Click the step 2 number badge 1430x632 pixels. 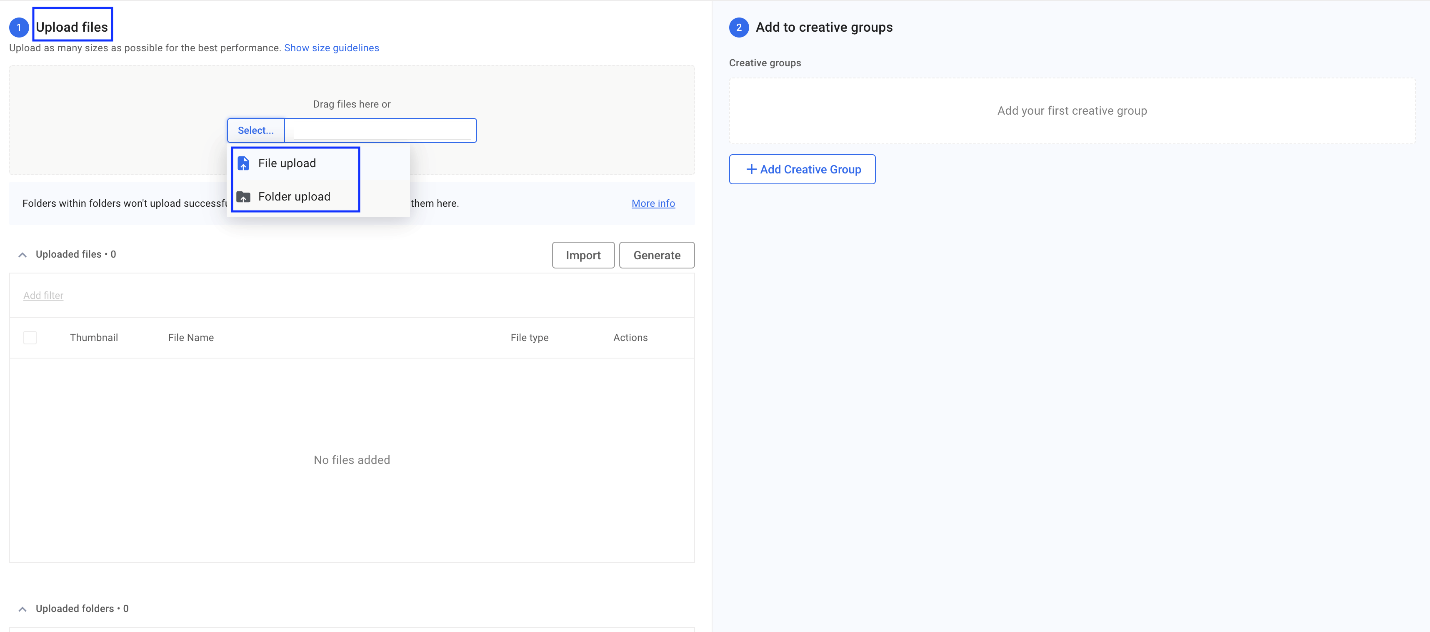[x=739, y=28]
